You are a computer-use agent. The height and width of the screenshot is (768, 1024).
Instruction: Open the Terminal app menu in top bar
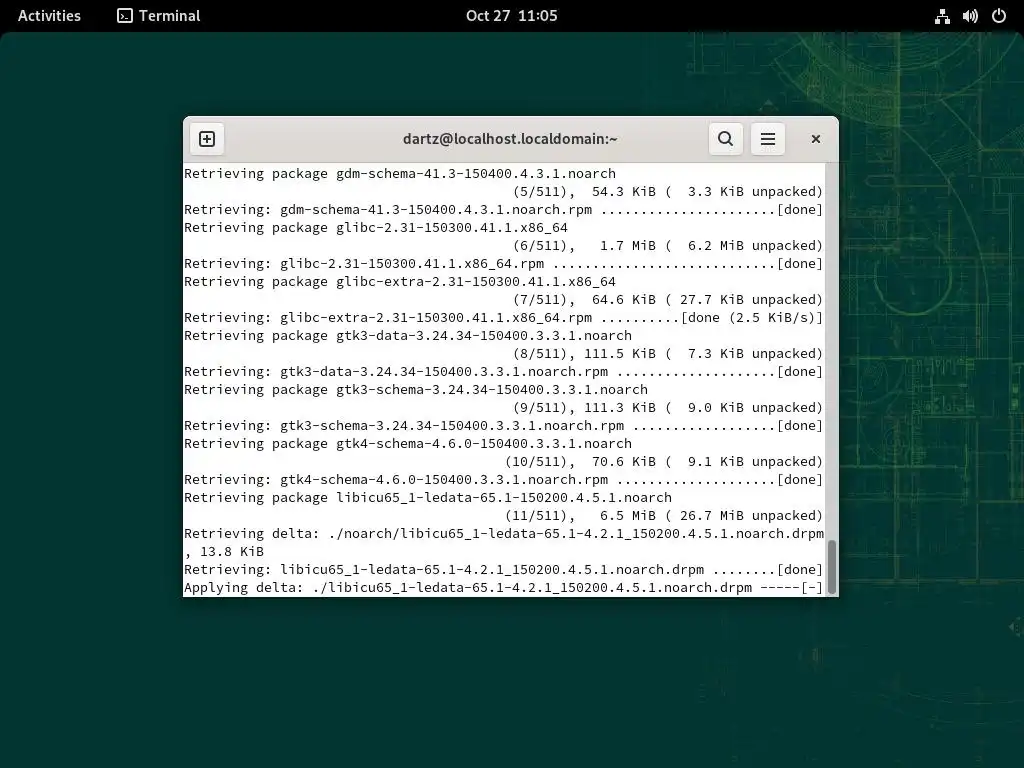[159, 16]
